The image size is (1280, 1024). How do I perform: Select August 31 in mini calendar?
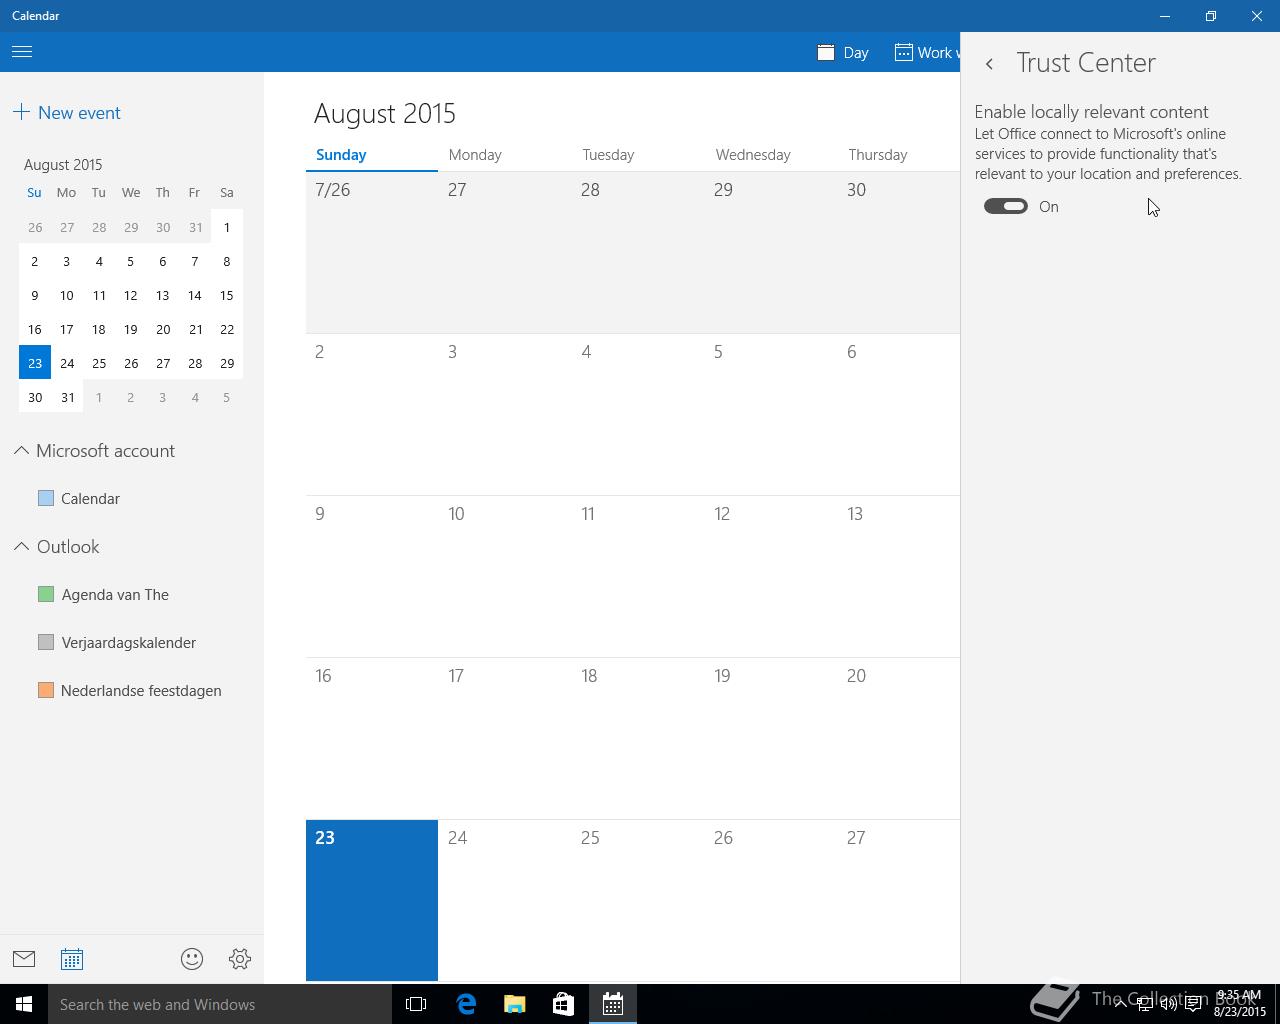pyautogui.click(x=67, y=397)
